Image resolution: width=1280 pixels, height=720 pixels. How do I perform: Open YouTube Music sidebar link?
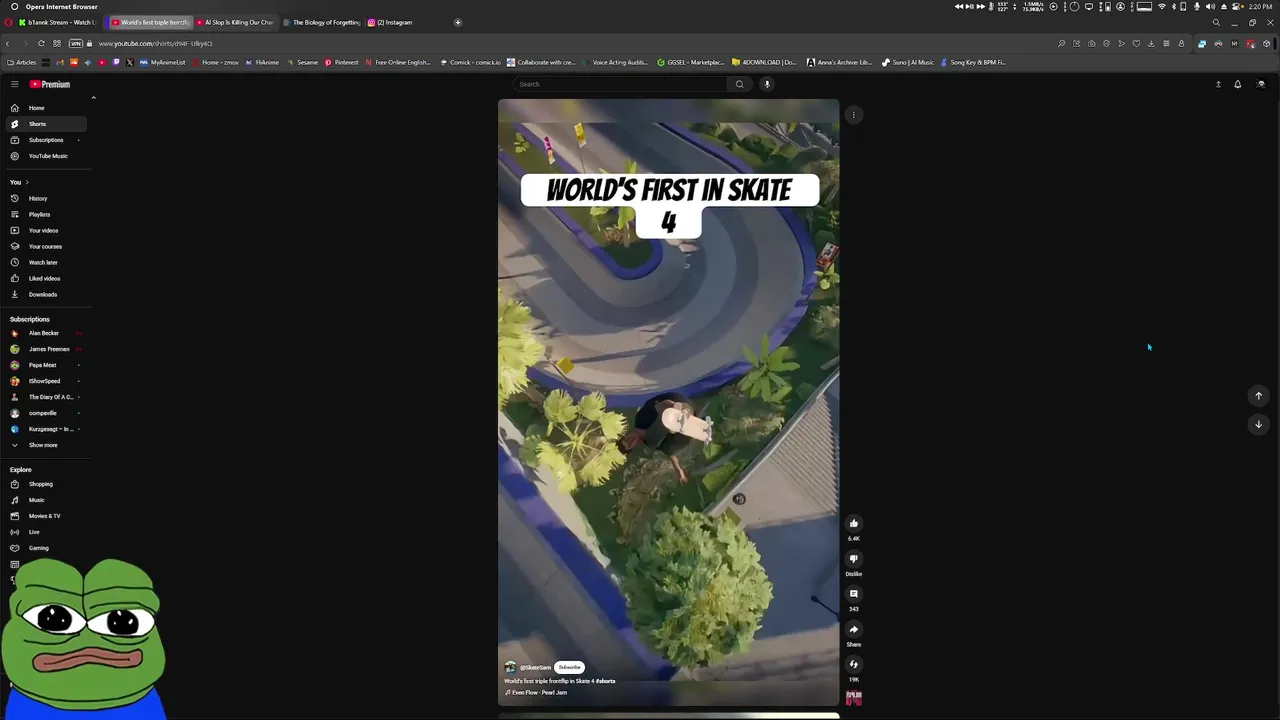(x=45, y=156)
